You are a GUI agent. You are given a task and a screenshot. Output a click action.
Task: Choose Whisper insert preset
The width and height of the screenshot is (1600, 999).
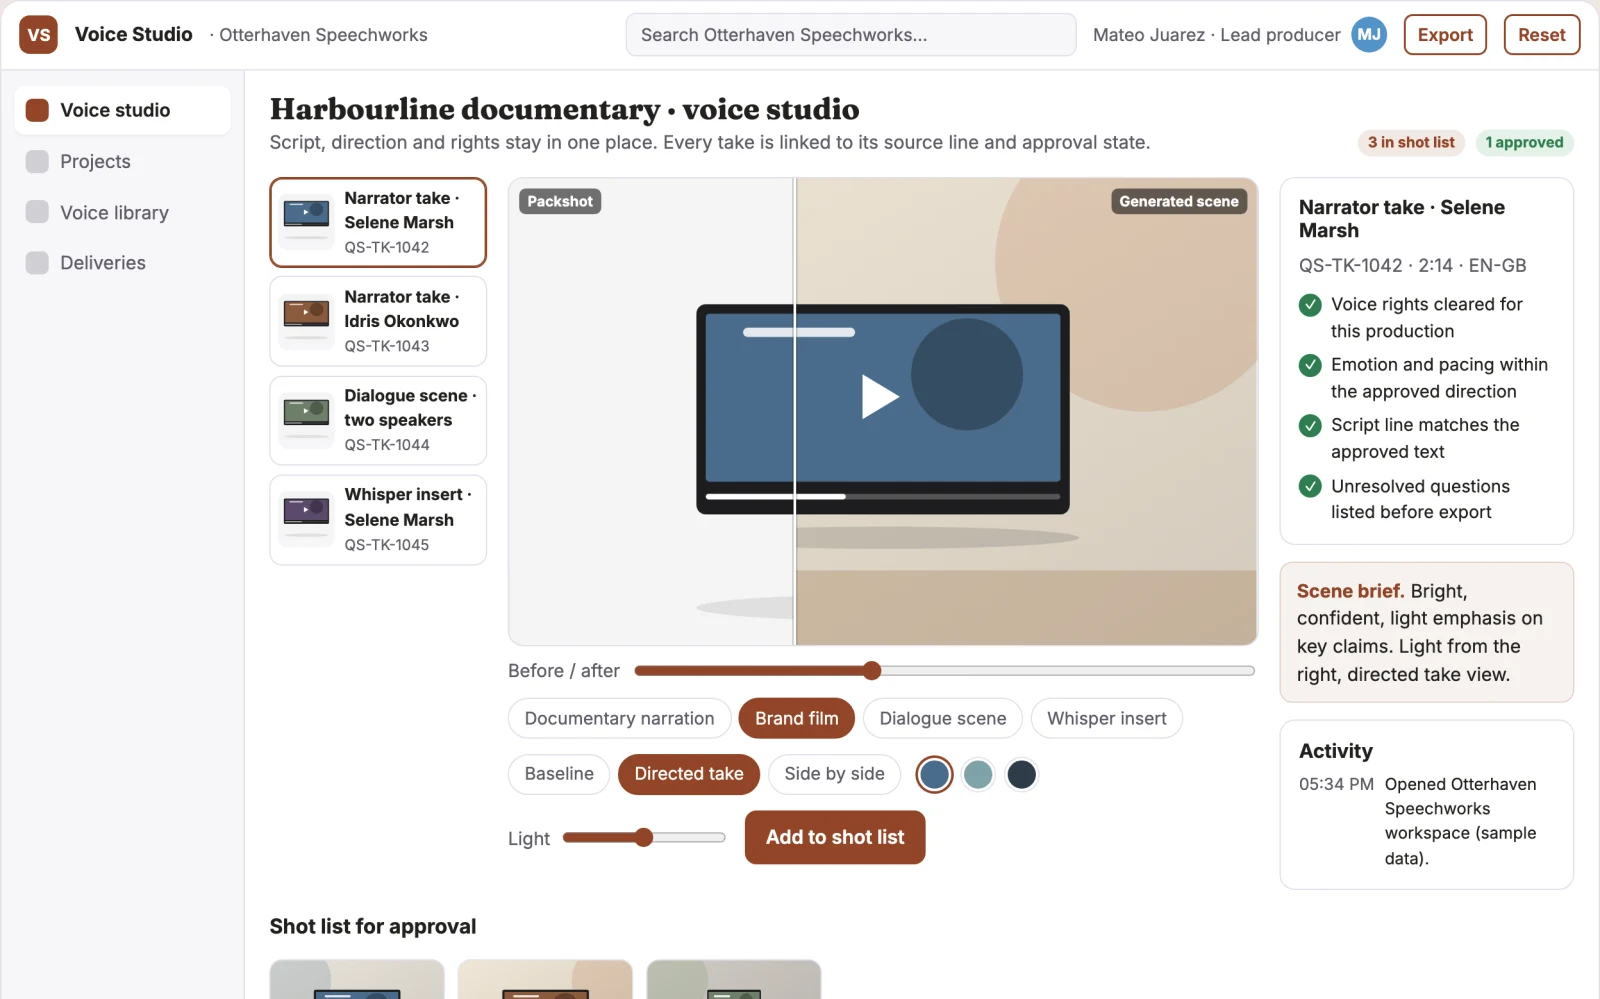(x=1107, y=718)
